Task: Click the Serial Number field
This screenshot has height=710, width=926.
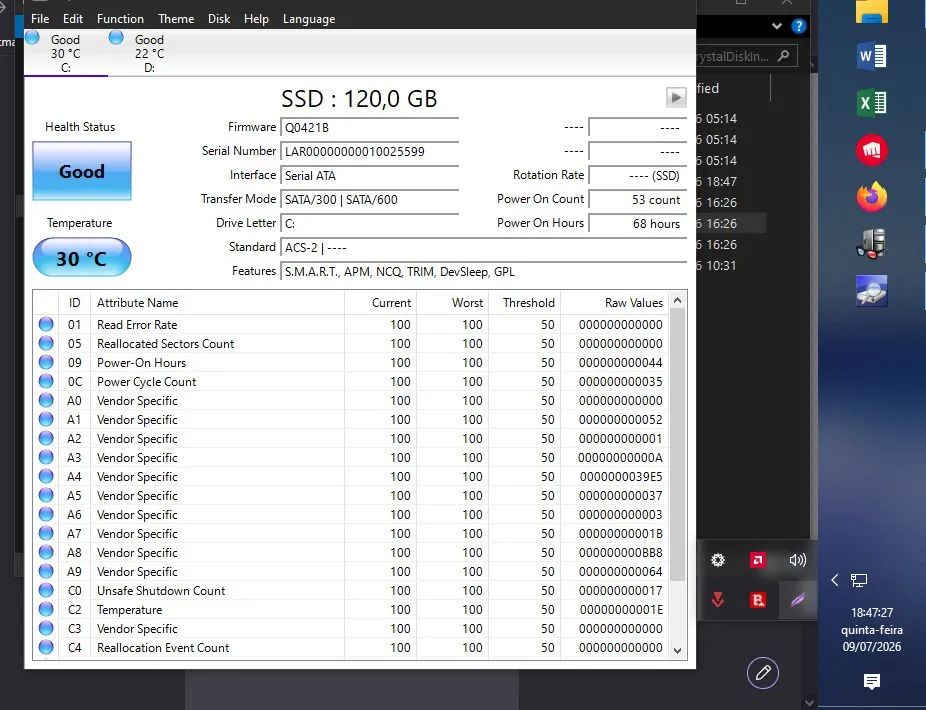Action: (370, 151)
